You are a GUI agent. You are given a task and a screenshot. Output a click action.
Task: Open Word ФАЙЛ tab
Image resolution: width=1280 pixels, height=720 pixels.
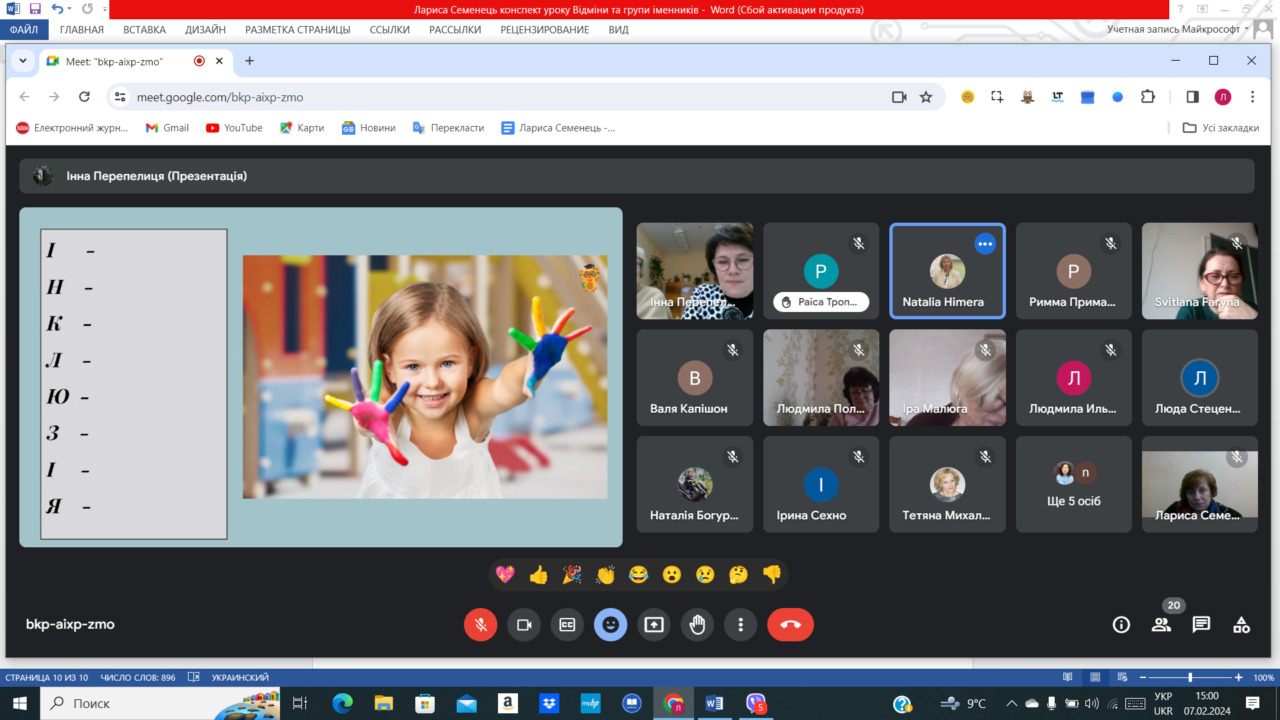point(24,29)
